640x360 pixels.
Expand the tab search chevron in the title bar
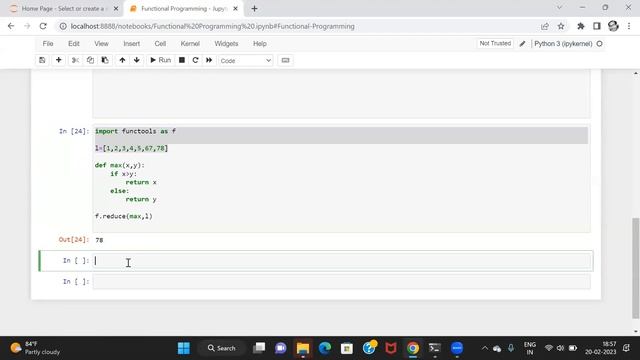(x=560, y=7)
